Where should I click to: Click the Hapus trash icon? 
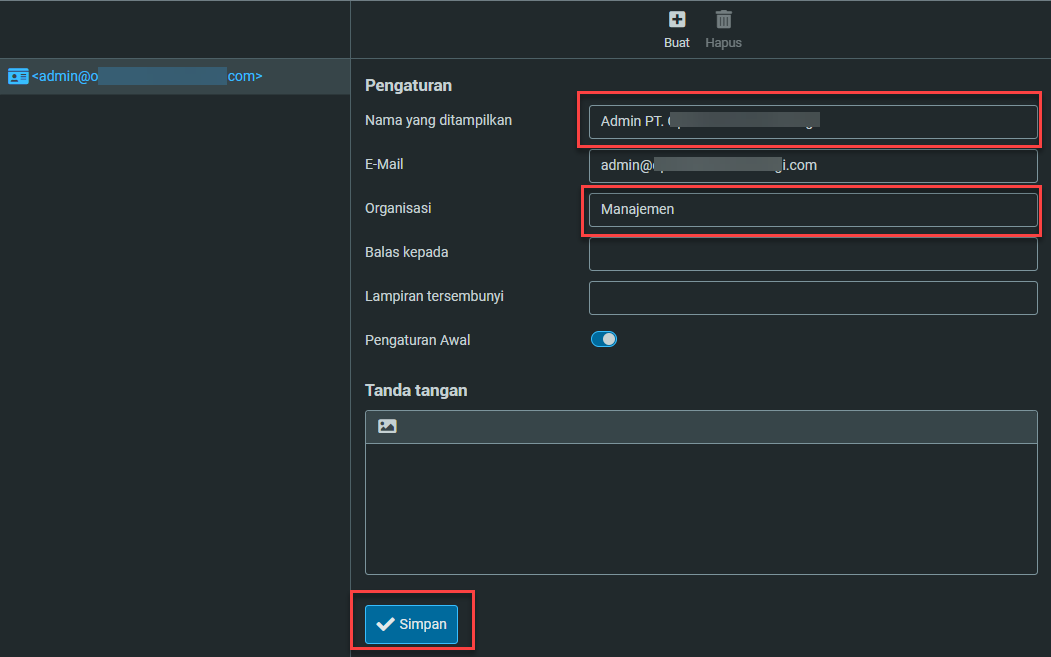723,20
